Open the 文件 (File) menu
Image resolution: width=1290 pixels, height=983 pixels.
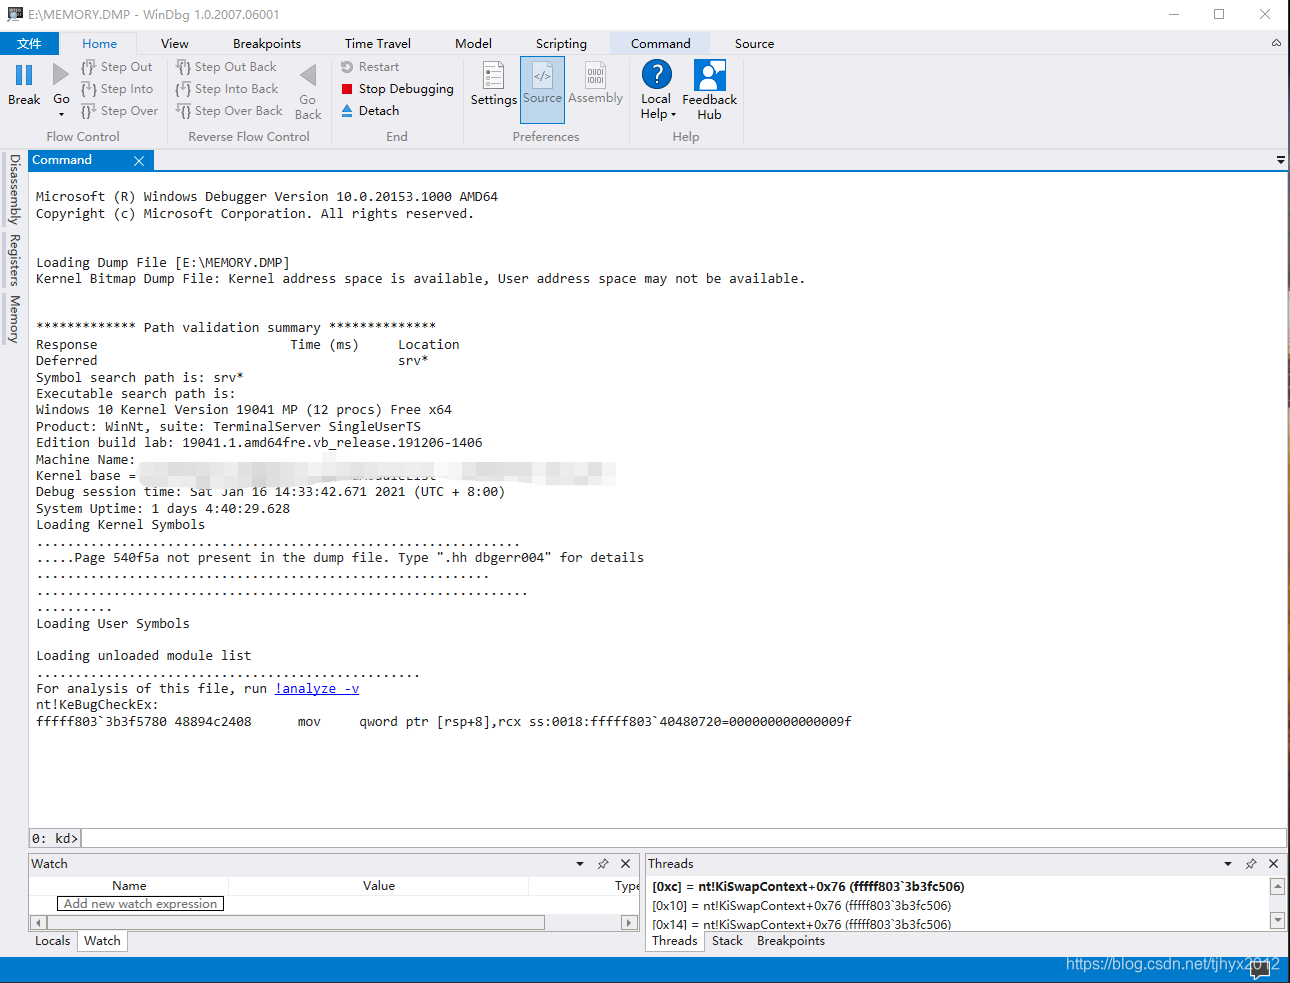pos(29,43)
